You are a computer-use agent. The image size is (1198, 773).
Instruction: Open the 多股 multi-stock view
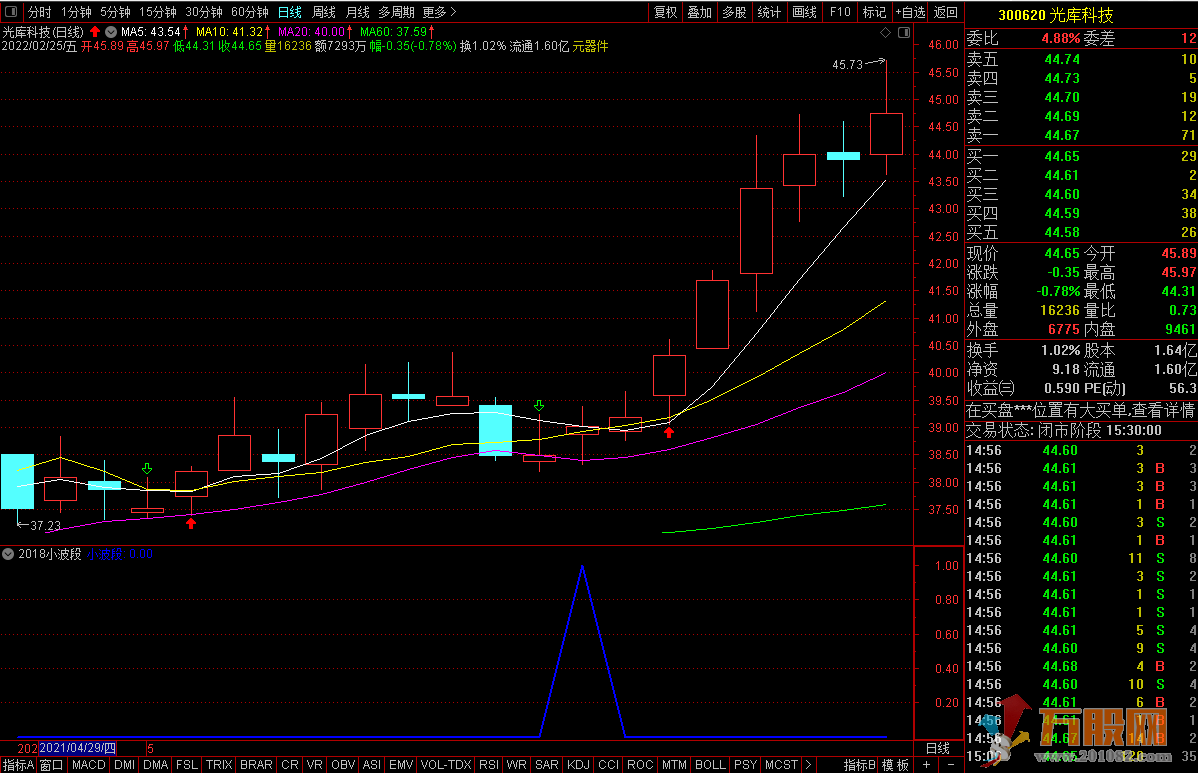pos(734,11)
